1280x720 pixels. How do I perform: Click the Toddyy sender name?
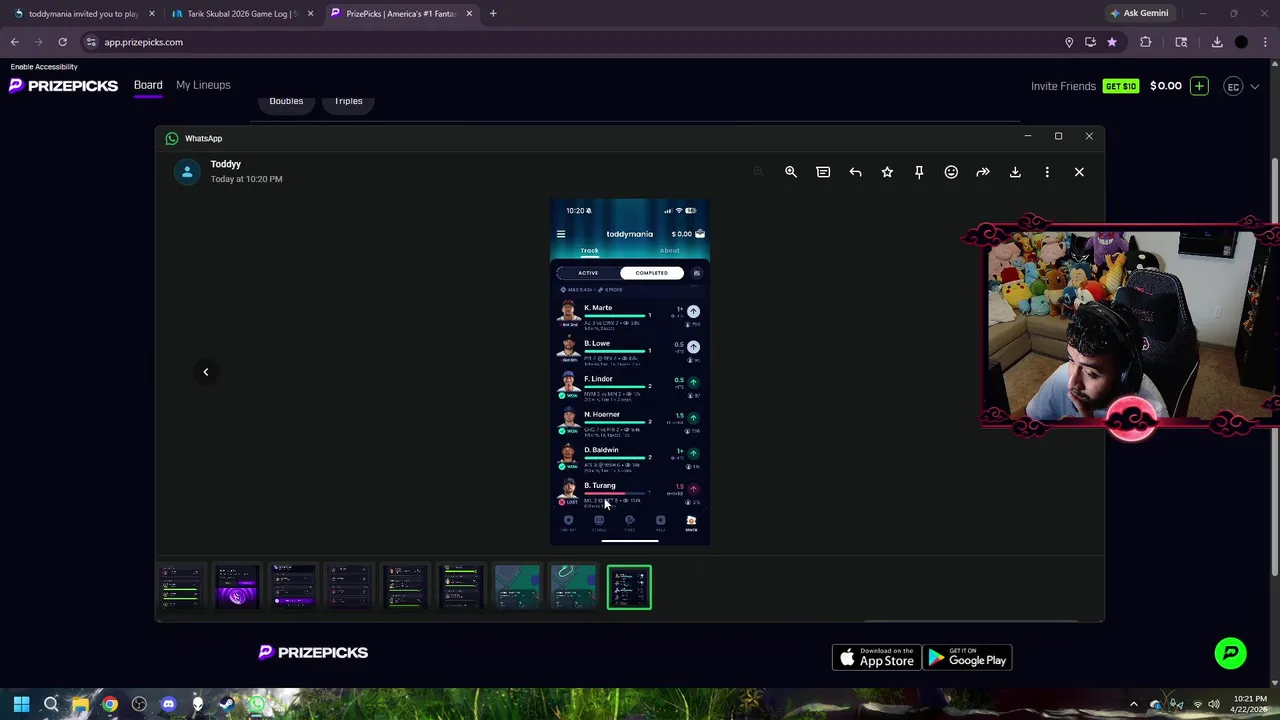click(x=226, y=164)
